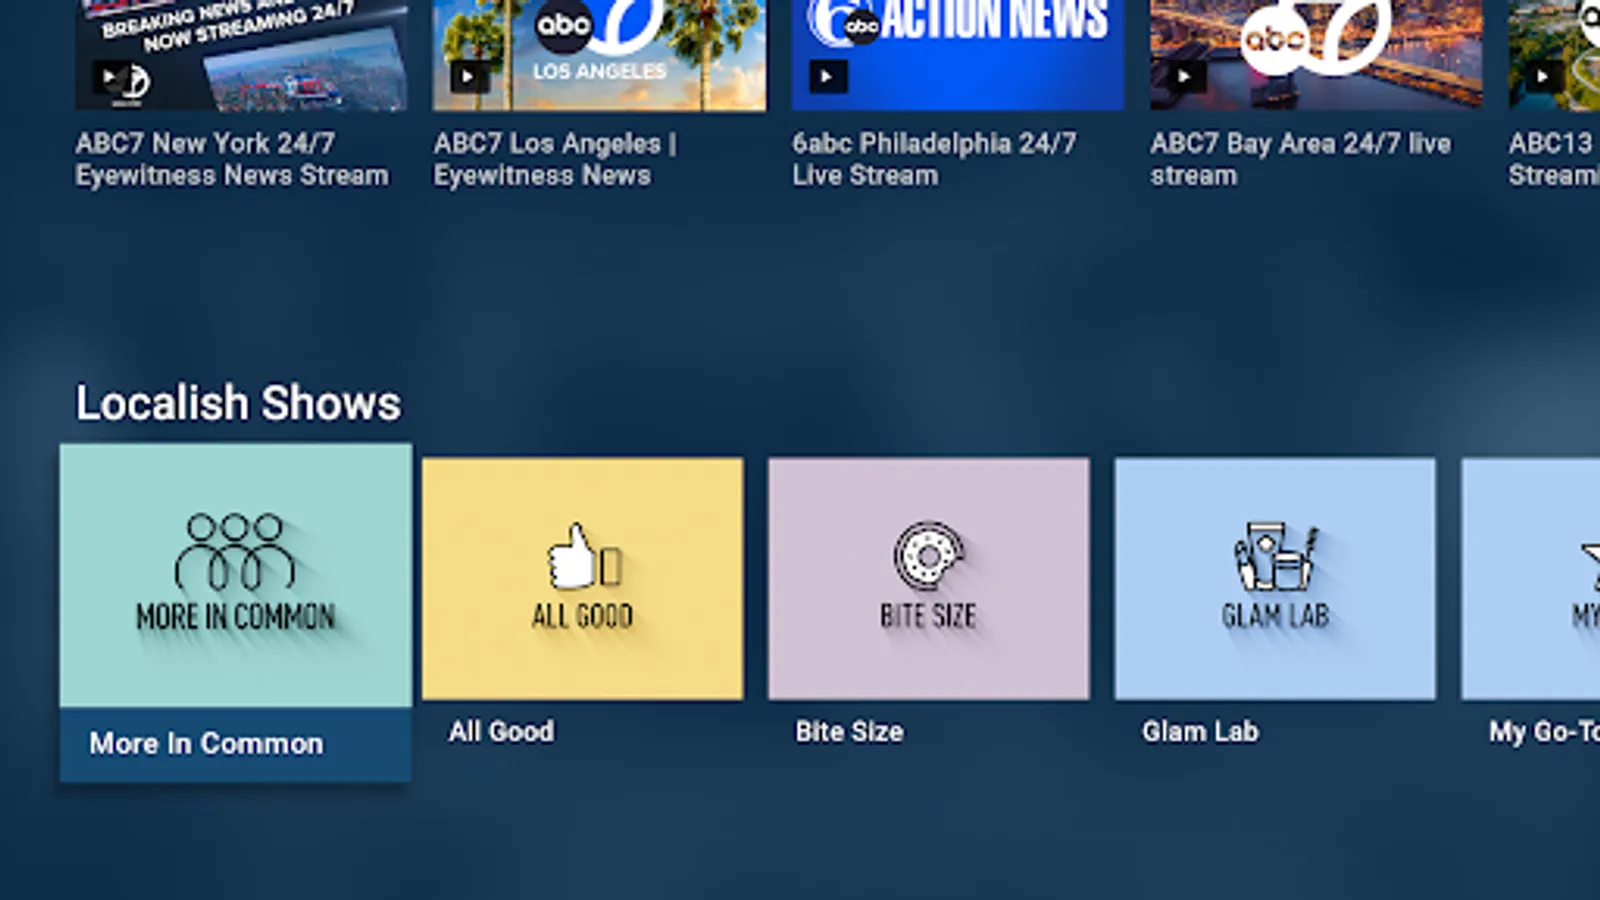1600x900 pixels.
Task: Open the partially visible My Go-To show tile
Action: point(1531,579)
